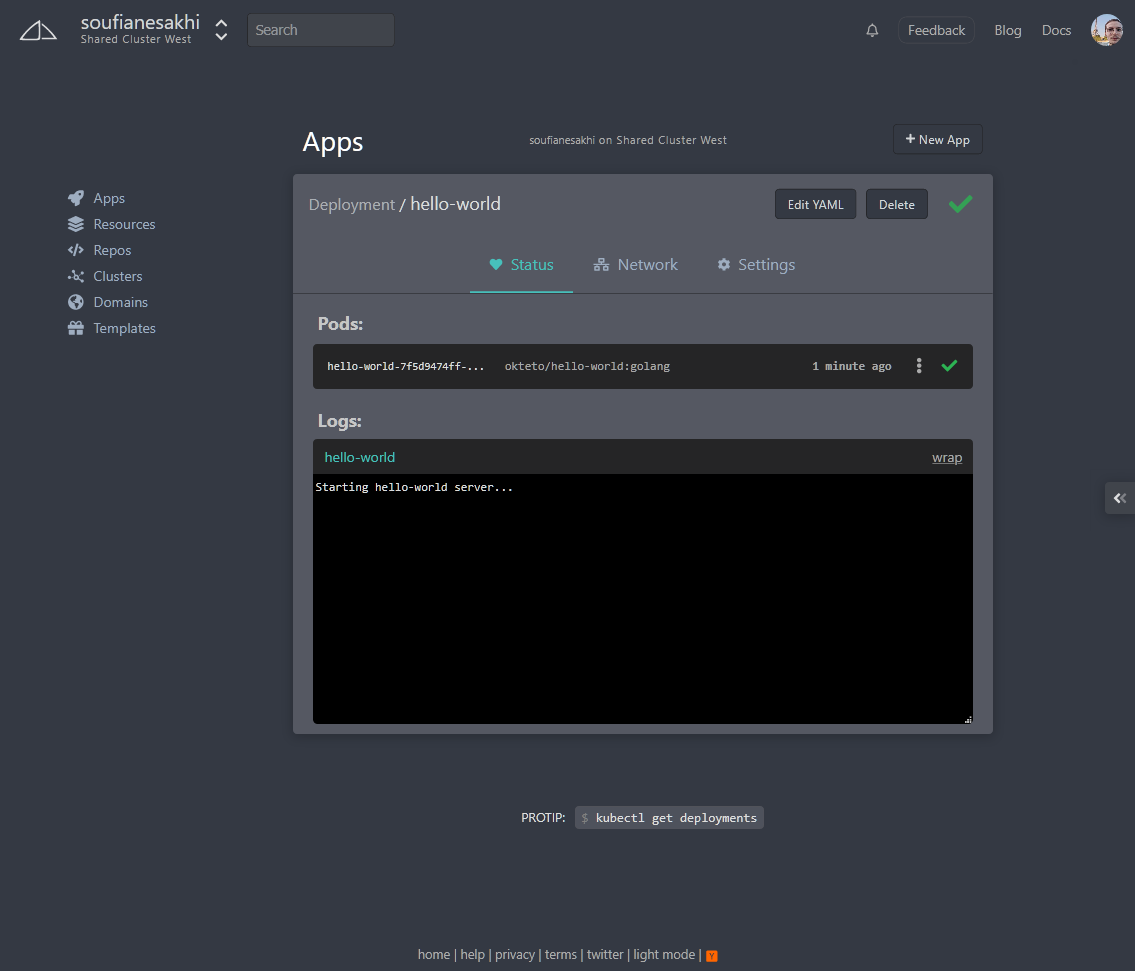Switch to light mode in footer

pyautogui.click(x=664, y=954)
